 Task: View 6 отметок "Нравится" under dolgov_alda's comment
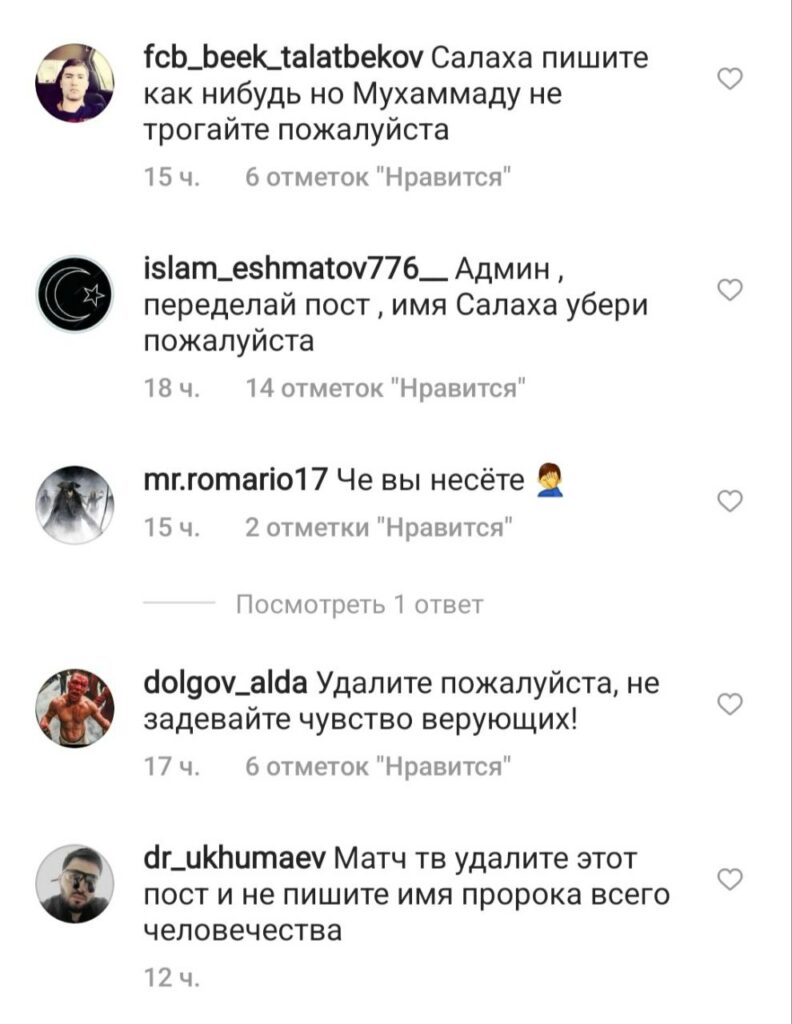(378, 766)
